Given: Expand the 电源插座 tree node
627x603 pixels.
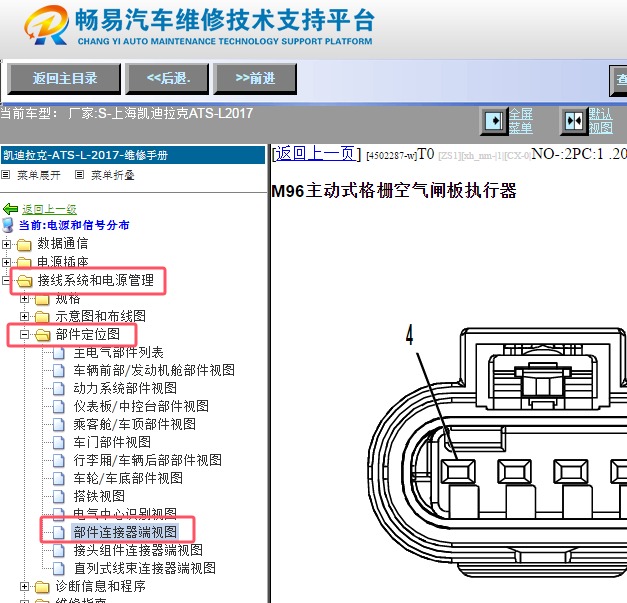Looking at the screenshot, I should (6, 262).
